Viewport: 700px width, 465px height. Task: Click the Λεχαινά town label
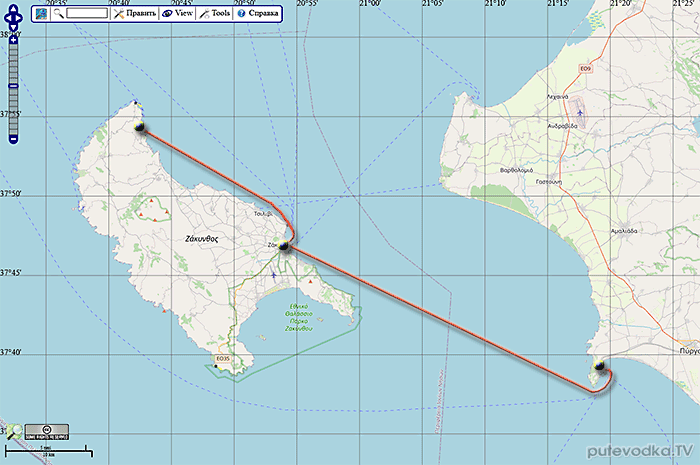click(x=558, y=96)
